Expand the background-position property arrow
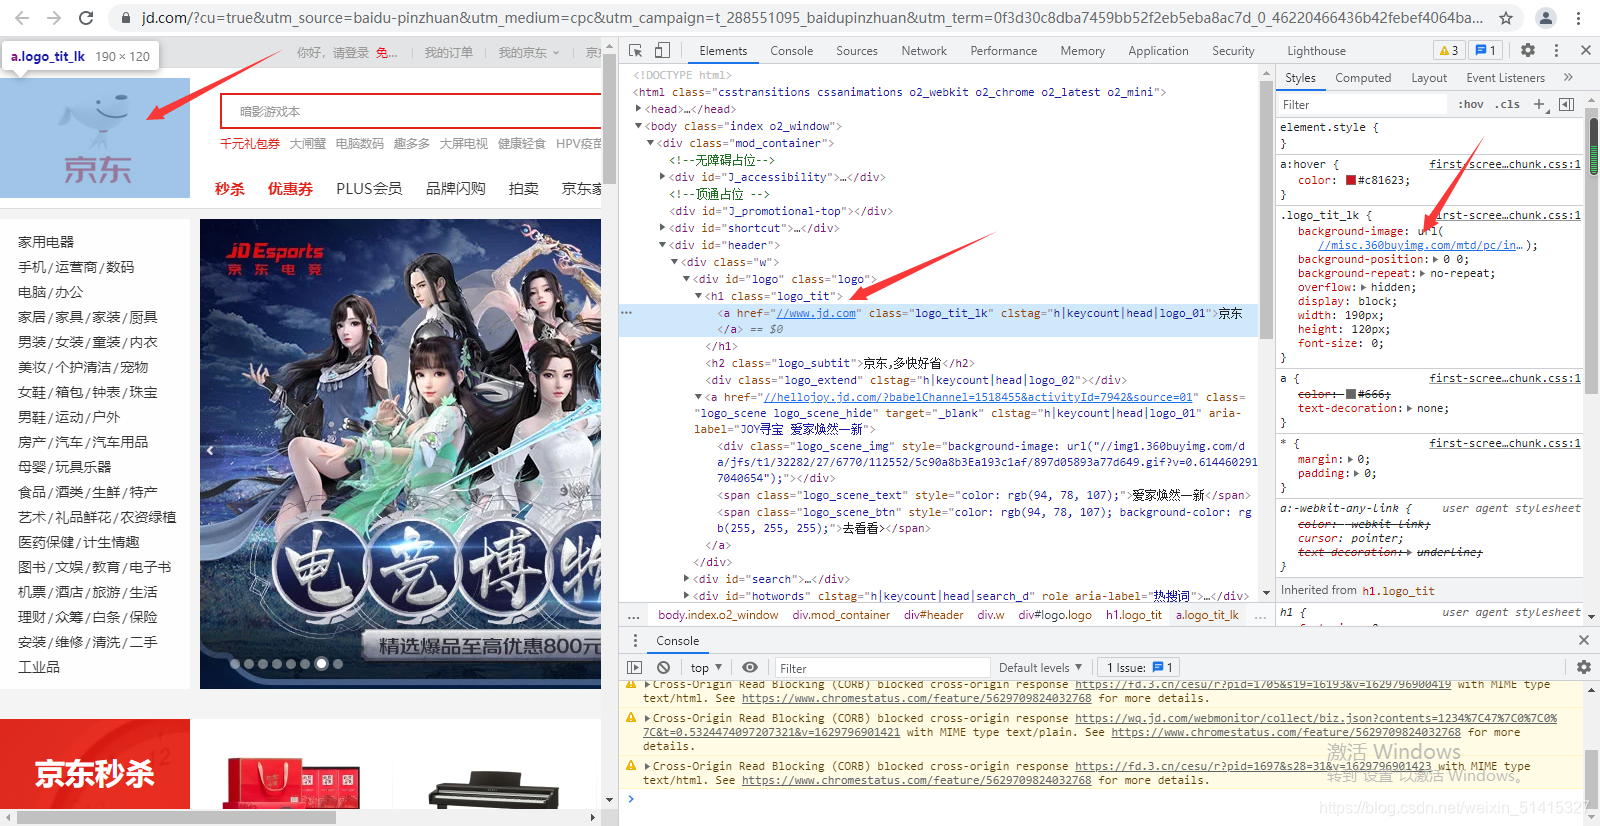This screenshot has width=1600, height=826. pos(1436,259)
